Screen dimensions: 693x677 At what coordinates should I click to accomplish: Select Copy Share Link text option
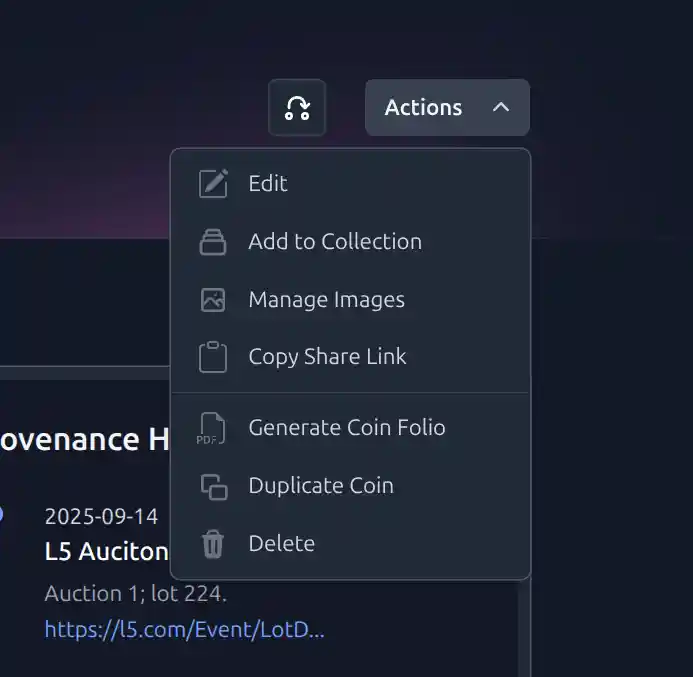pos(327,357)
